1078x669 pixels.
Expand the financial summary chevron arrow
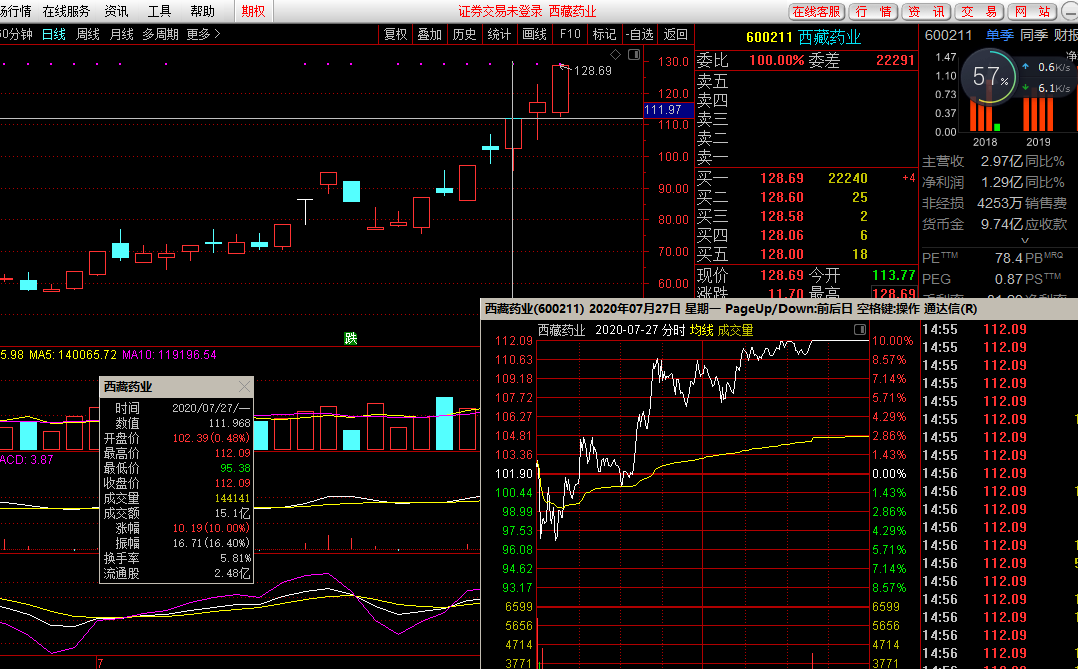(x=1024, y=241)
